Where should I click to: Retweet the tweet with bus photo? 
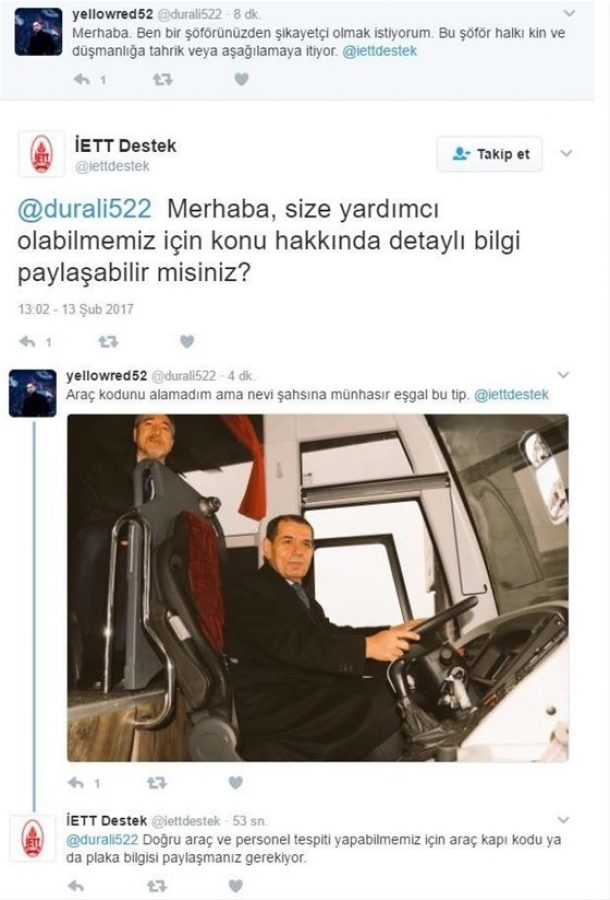click(157, 782)
